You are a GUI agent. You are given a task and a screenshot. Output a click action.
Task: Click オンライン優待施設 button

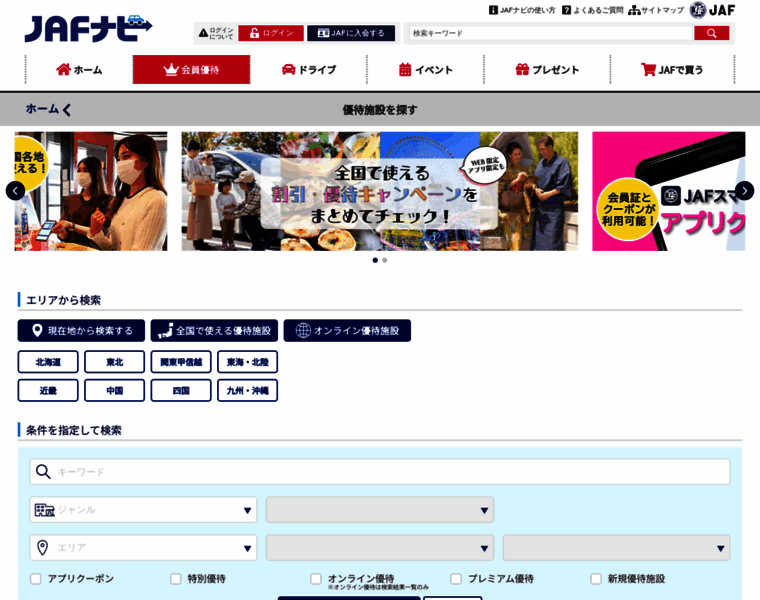[x=347, y=331]
